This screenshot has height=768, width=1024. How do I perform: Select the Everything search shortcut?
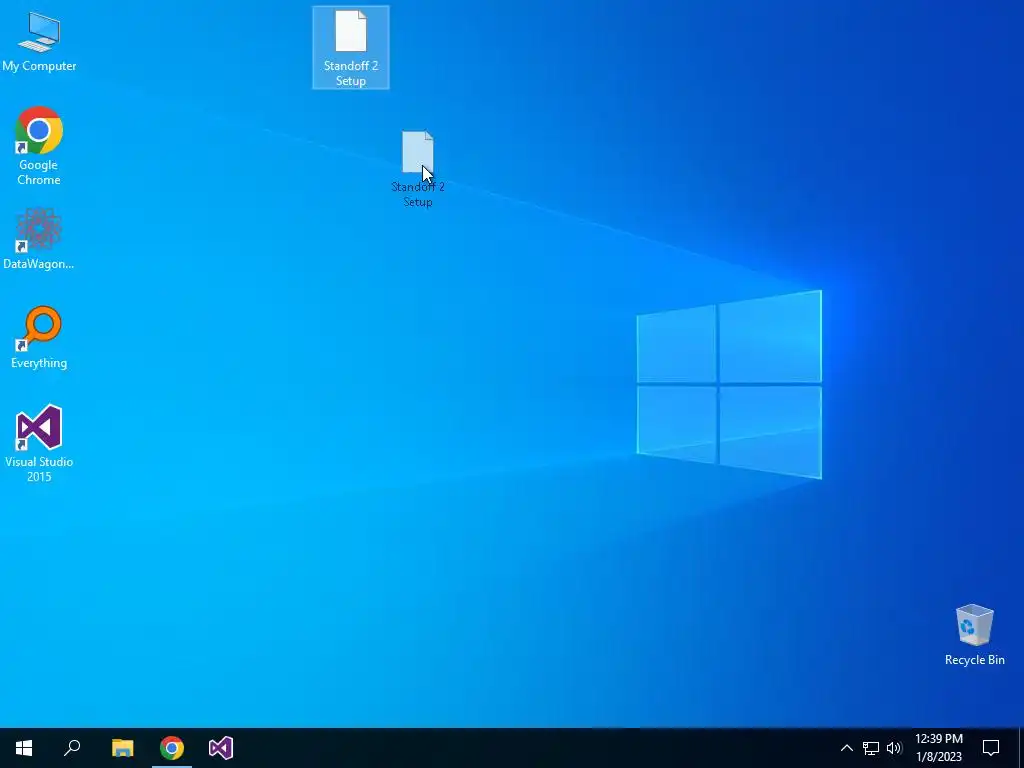click(x=39, y=338)
